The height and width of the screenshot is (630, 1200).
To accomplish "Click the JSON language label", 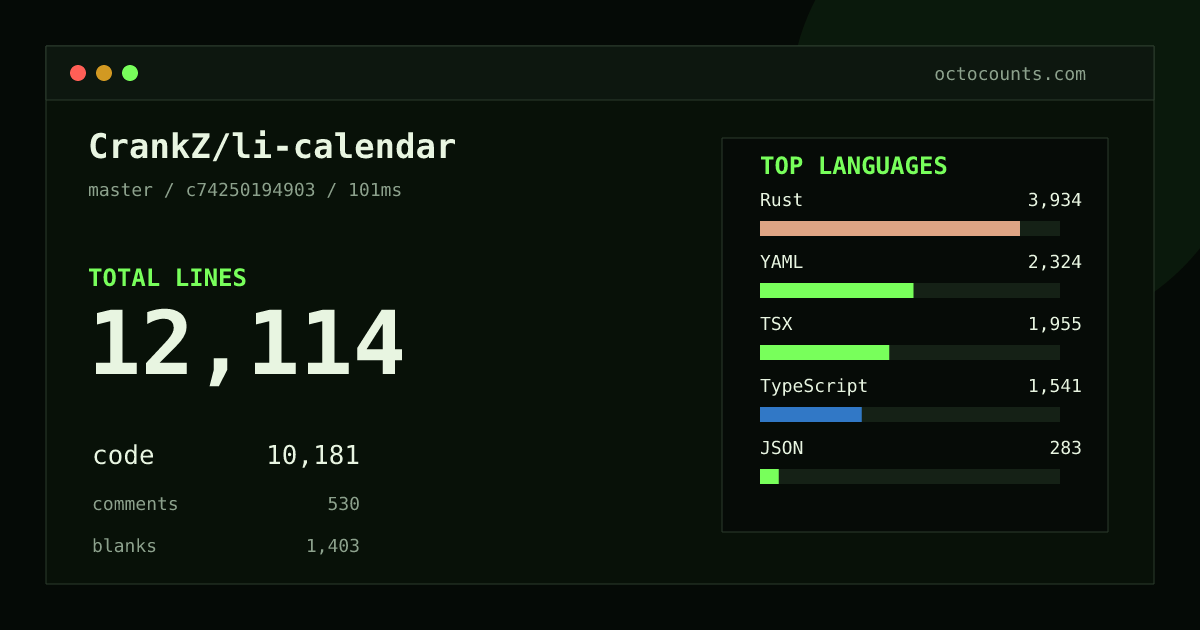I will pos(781,448).
